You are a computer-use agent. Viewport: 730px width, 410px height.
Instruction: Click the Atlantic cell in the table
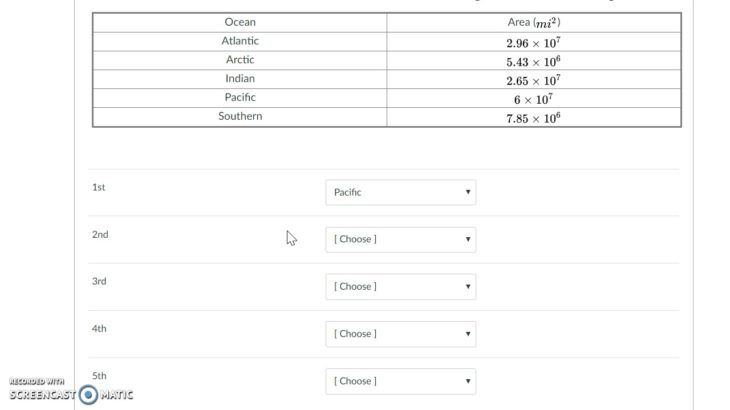point(240,41)
